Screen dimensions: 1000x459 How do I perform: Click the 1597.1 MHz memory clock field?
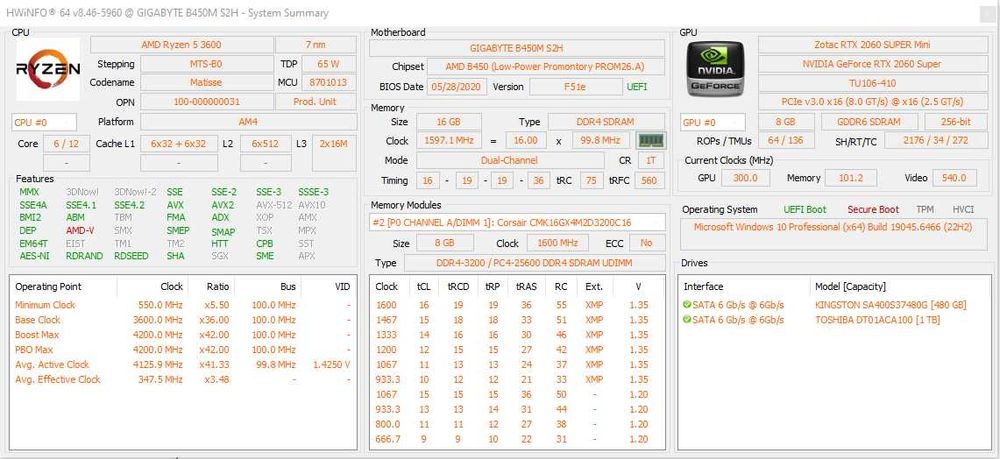(x=450, y=140)
